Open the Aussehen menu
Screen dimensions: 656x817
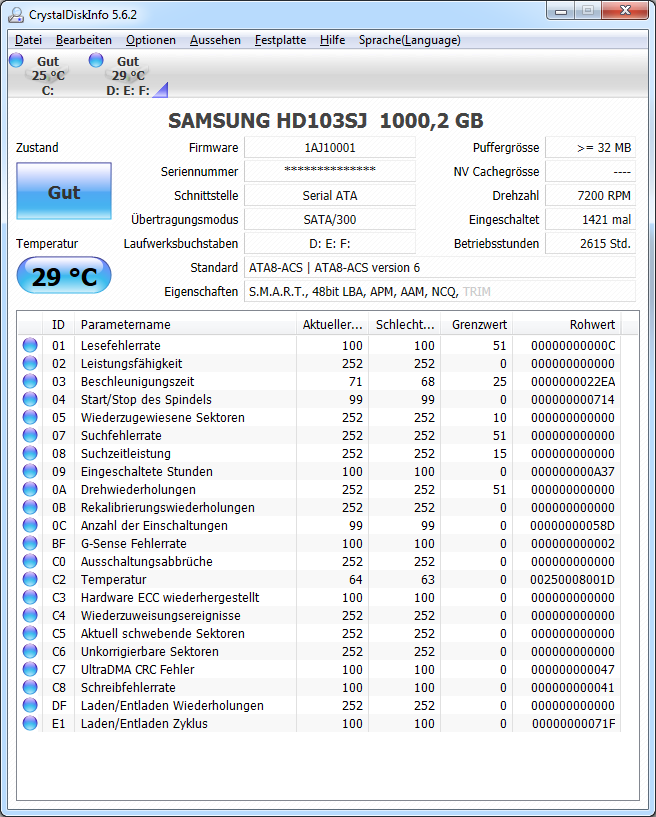(x=215, y=40)
